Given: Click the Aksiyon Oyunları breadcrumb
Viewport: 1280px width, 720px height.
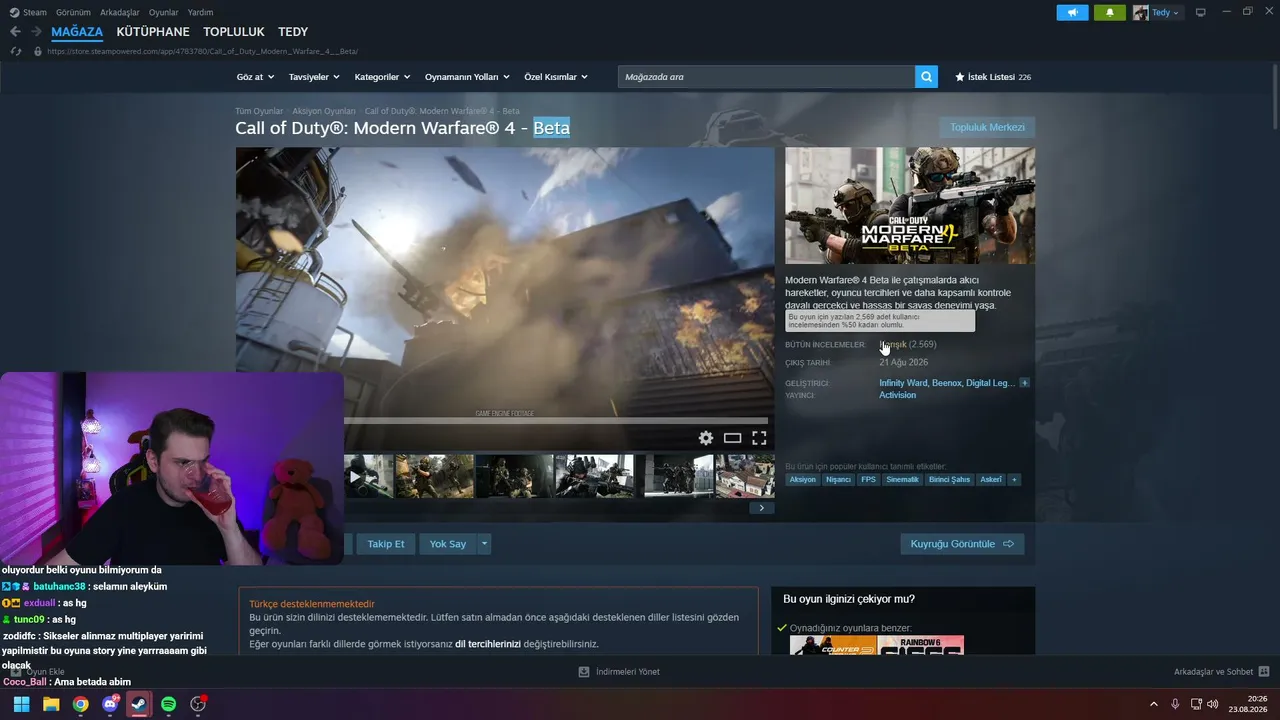Looking at the screenshot, I should (x=324, y=111).
